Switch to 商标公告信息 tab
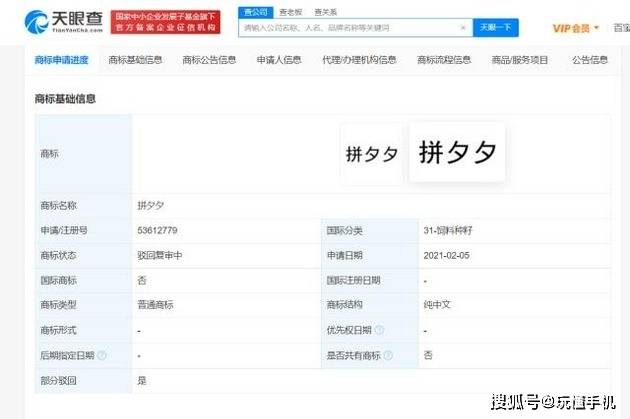 pos(209,60)
